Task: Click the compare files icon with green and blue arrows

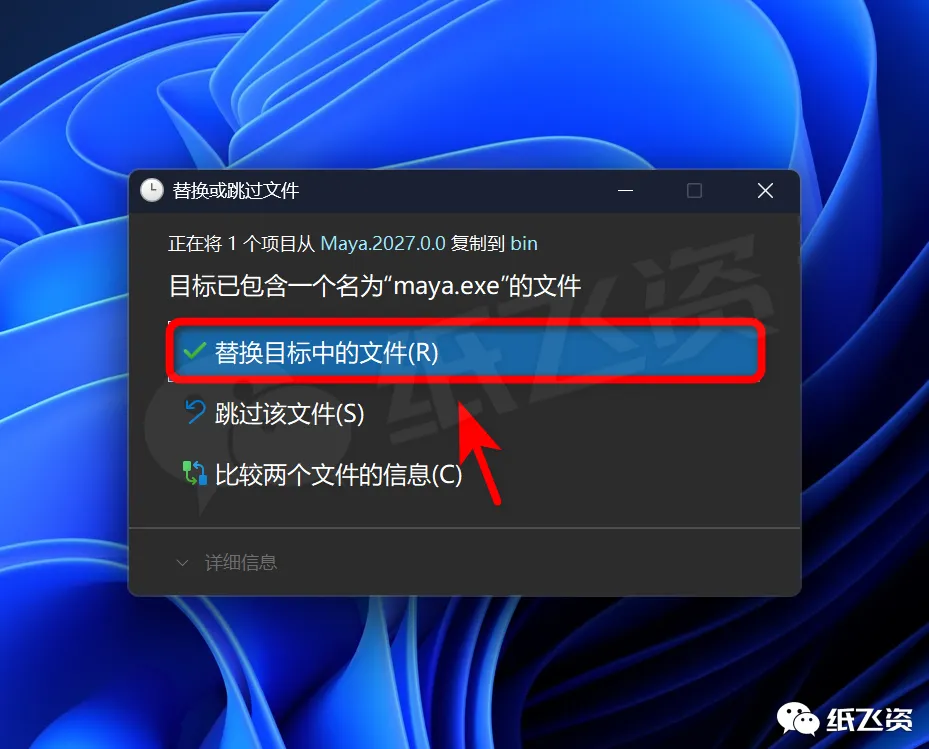Action: [194, 473]
